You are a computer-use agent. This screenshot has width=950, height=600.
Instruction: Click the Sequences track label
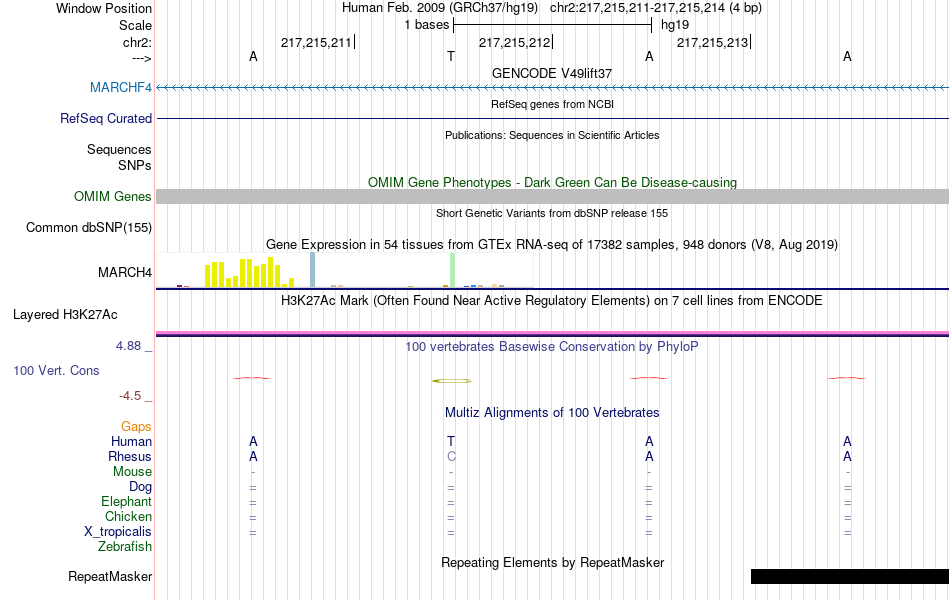click(x=119, y=149)
